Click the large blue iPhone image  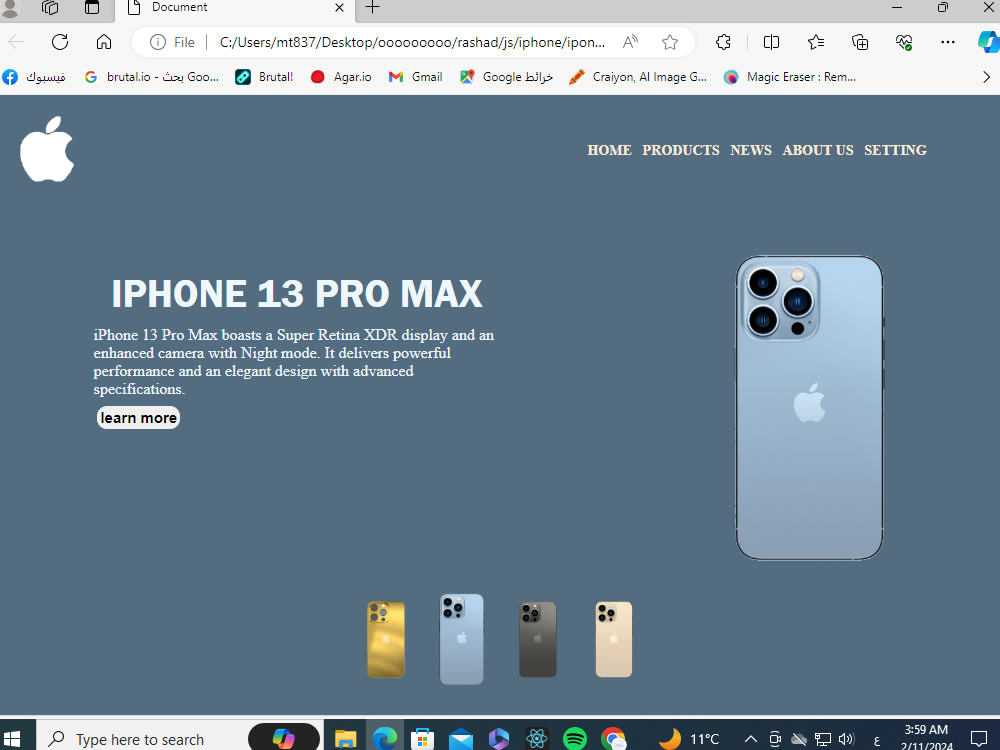coord(809,408)
